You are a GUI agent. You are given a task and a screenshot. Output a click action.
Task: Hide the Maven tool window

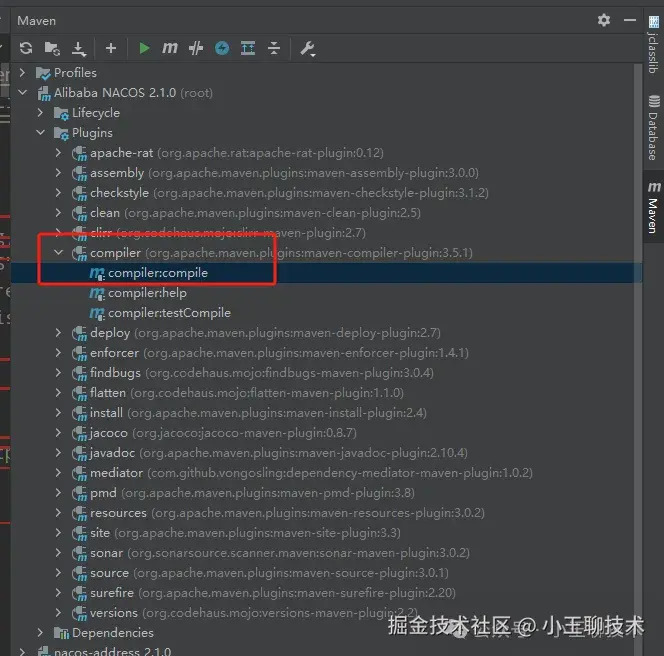point(630,20)
